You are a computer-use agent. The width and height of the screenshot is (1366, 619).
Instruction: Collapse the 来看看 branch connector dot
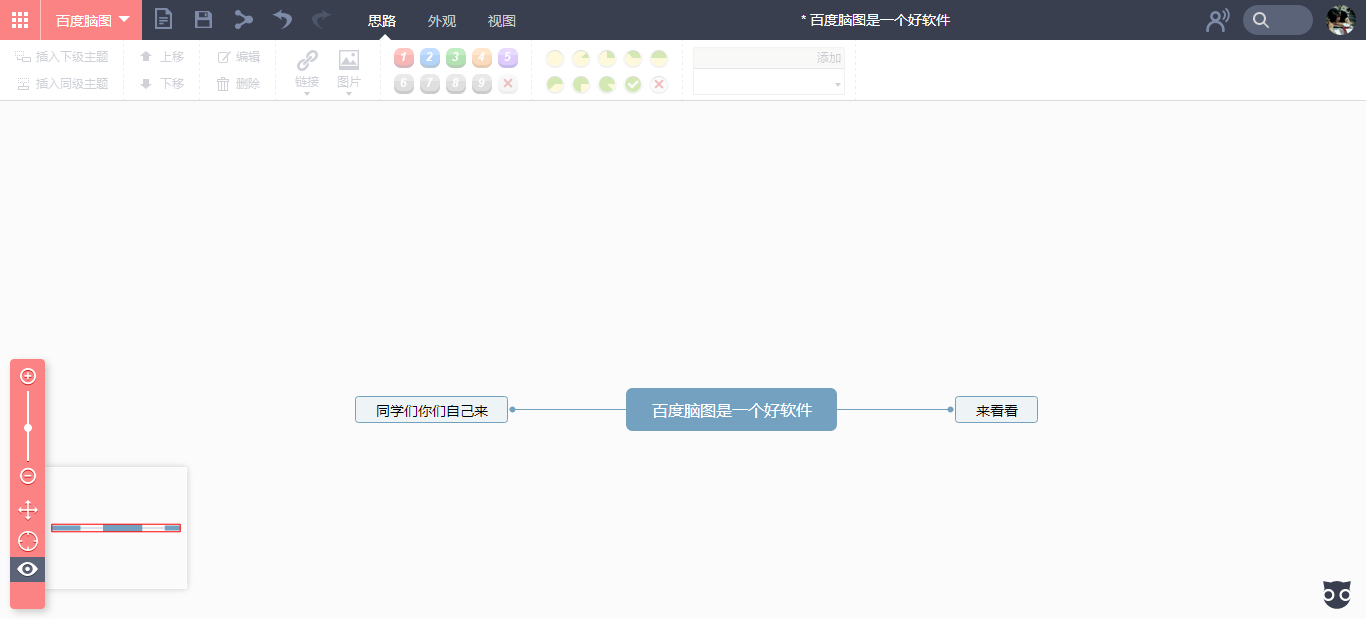tap(950, 409)
